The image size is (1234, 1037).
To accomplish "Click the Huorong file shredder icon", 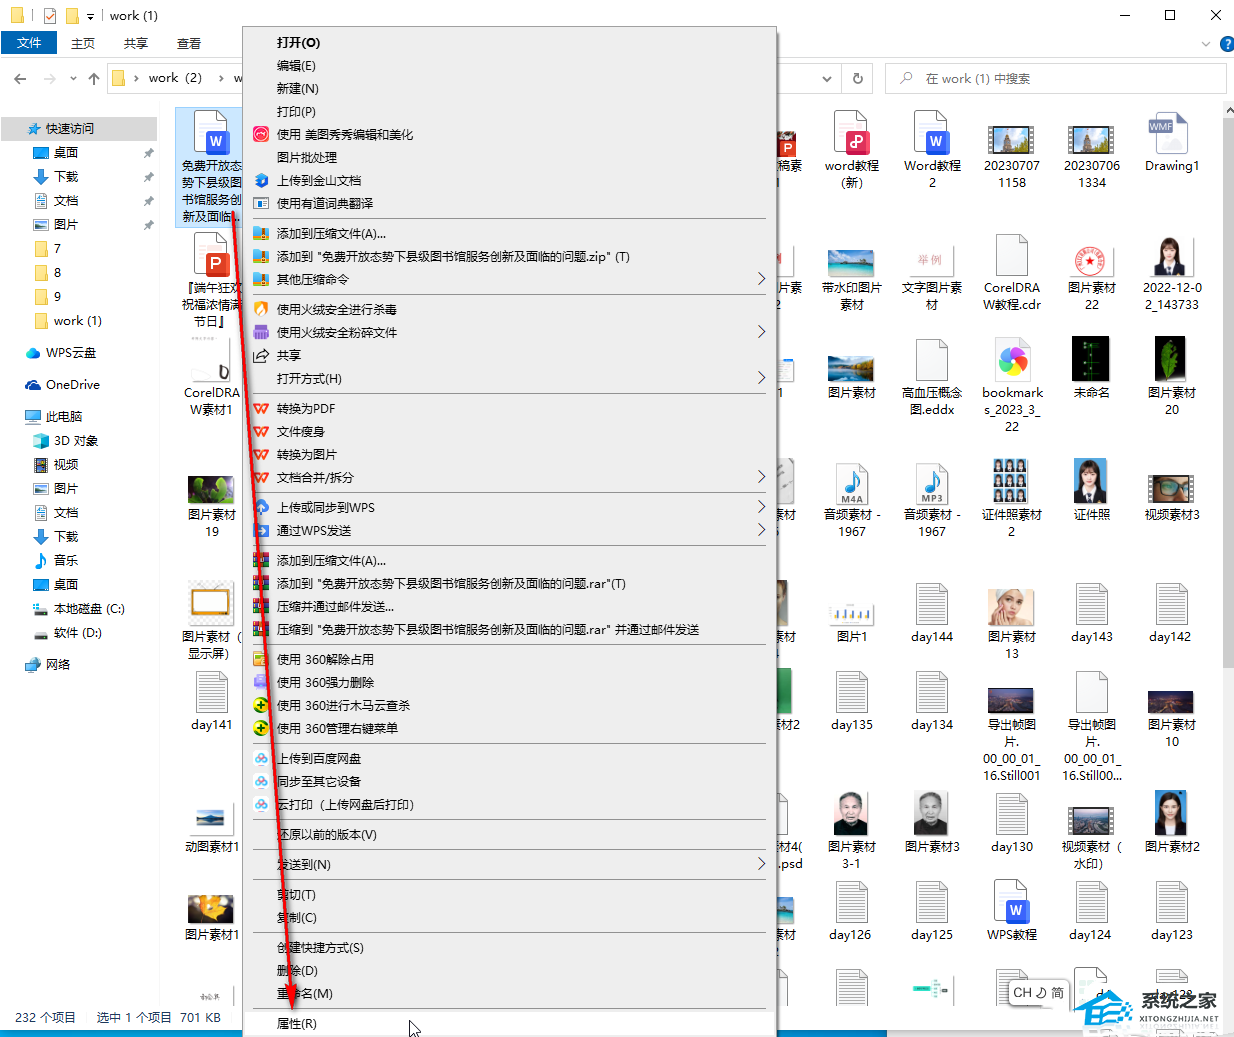I will [261, 332].
